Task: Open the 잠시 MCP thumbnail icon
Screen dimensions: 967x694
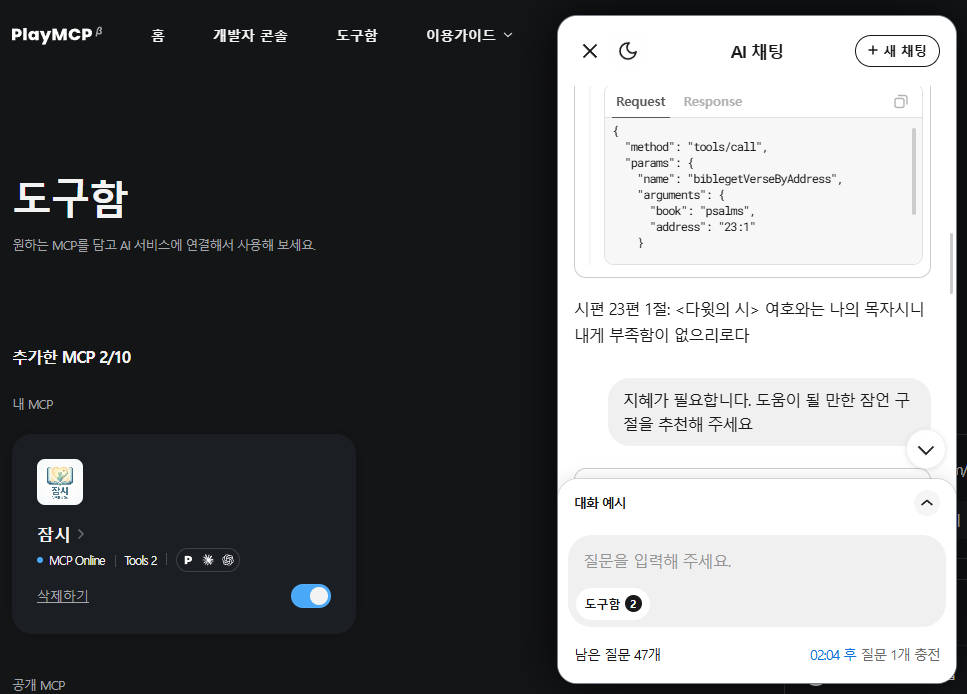Action: click(60, 482)
